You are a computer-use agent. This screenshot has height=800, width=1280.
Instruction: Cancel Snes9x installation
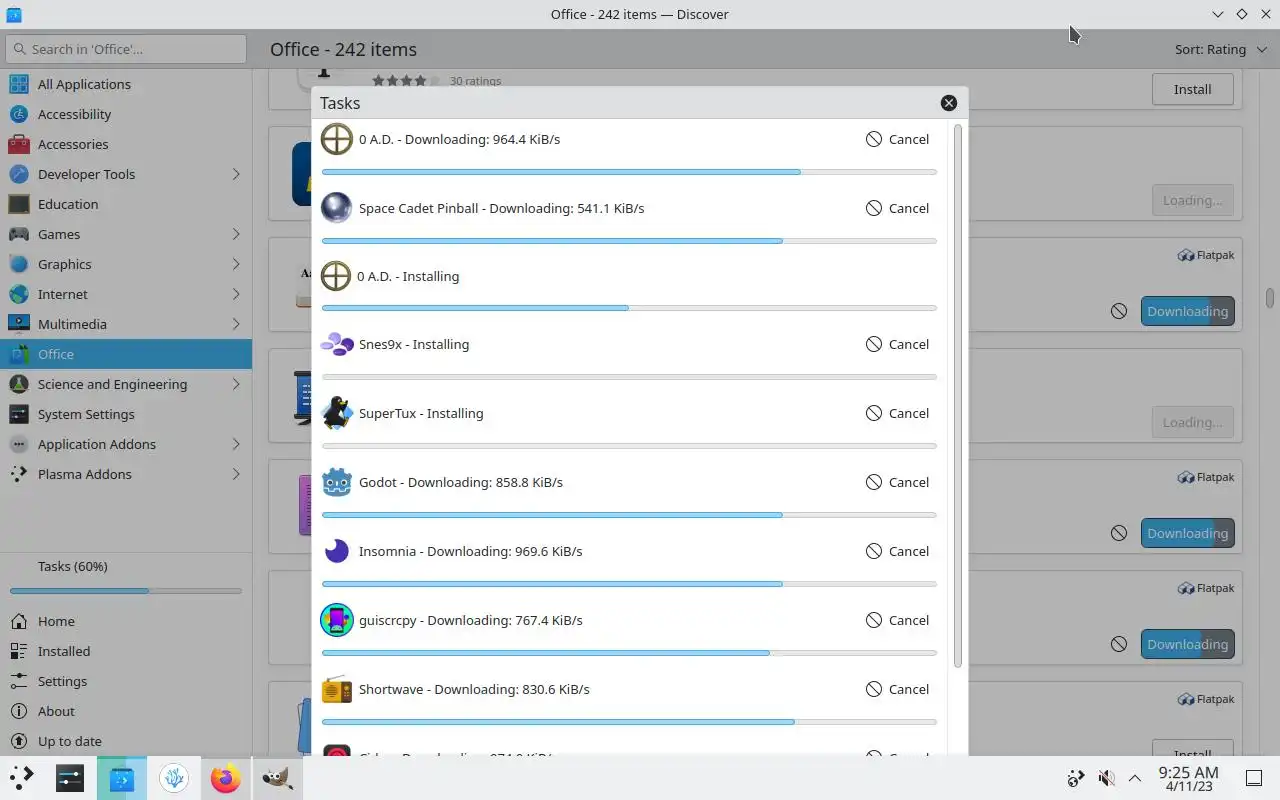[x=898, y=344]
